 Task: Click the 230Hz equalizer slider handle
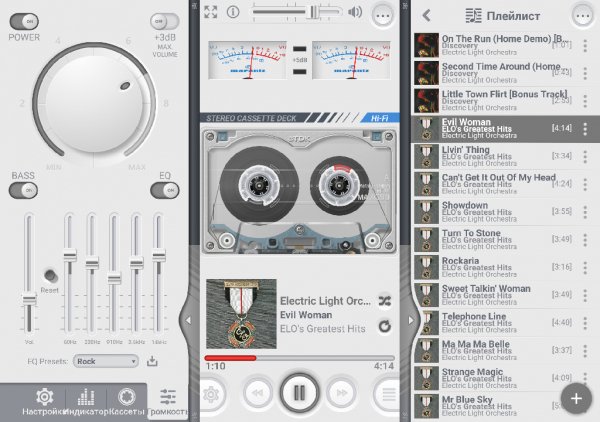click(92, 264)
